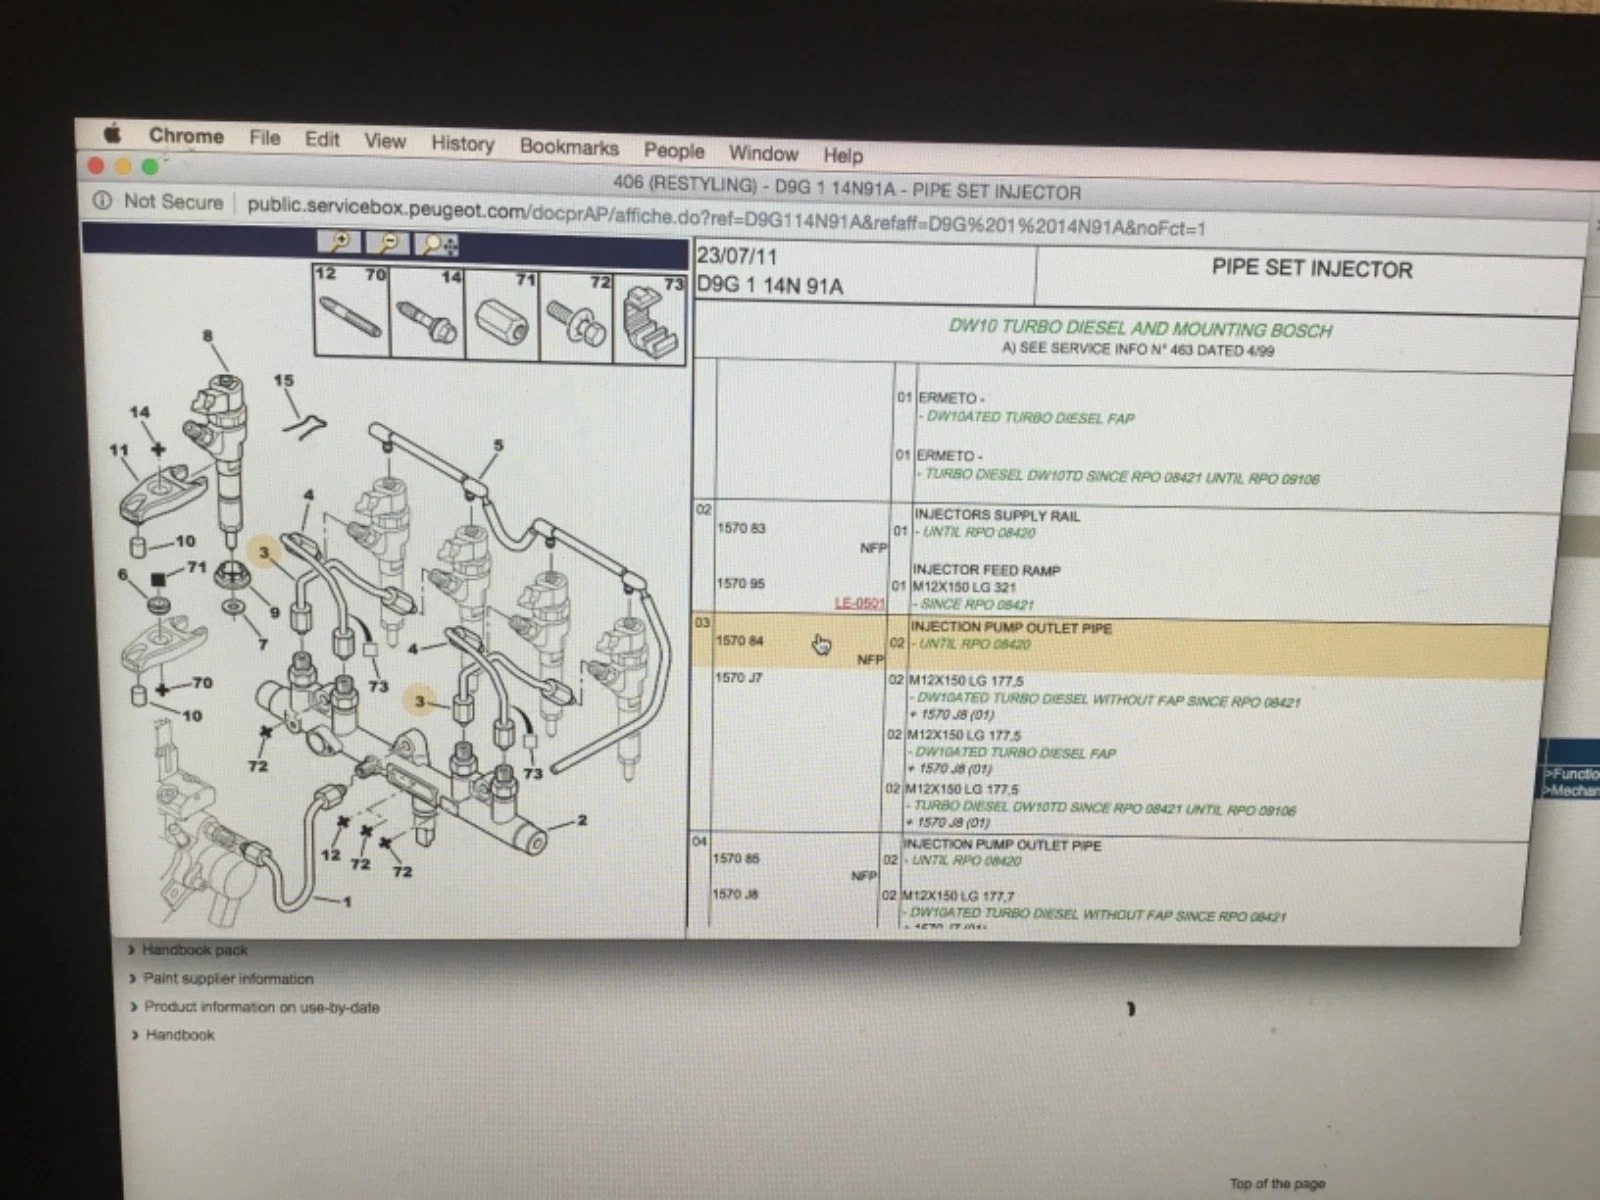Open the File menu

[x=265, y=138]
